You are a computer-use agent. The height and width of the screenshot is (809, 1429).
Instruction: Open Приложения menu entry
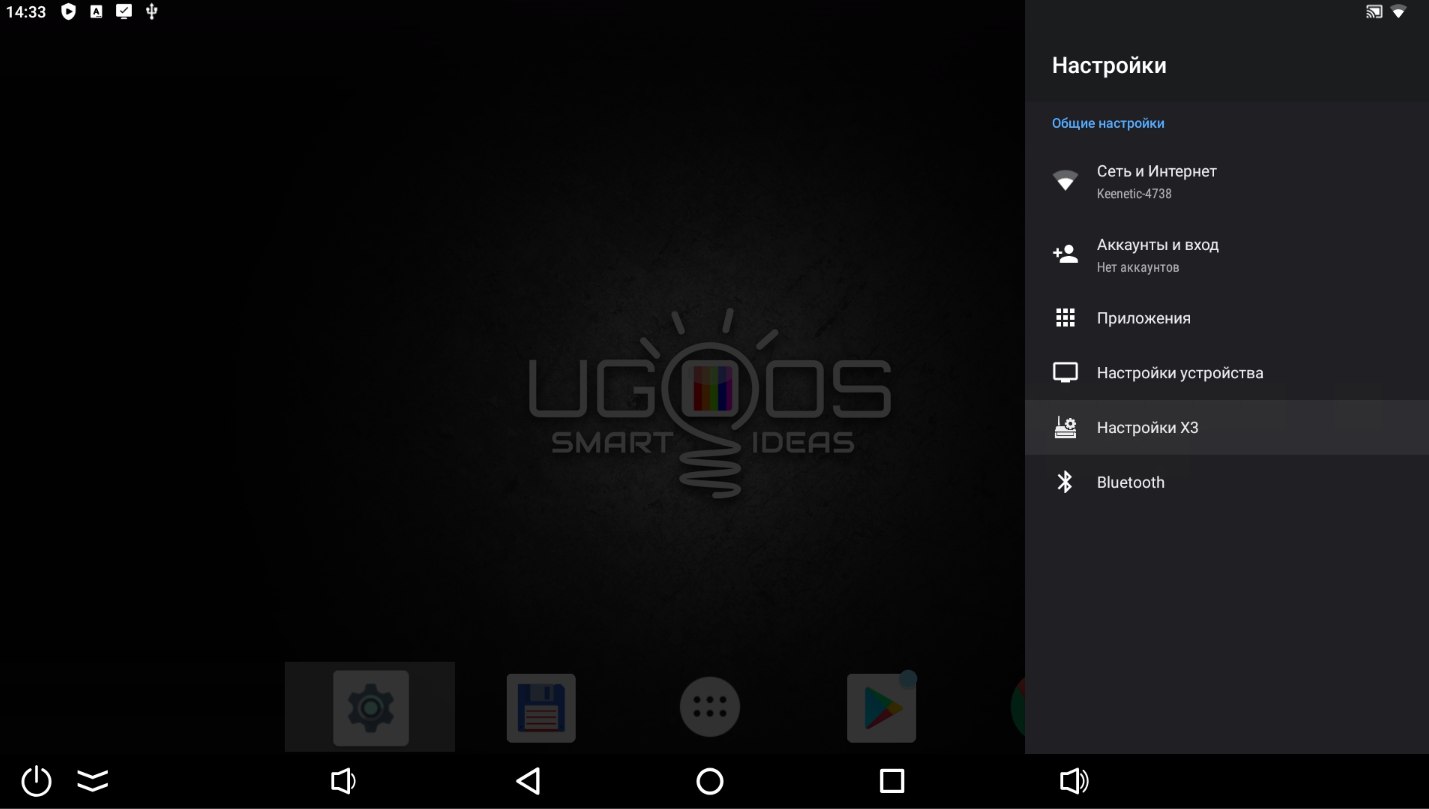coord(1227,318)
